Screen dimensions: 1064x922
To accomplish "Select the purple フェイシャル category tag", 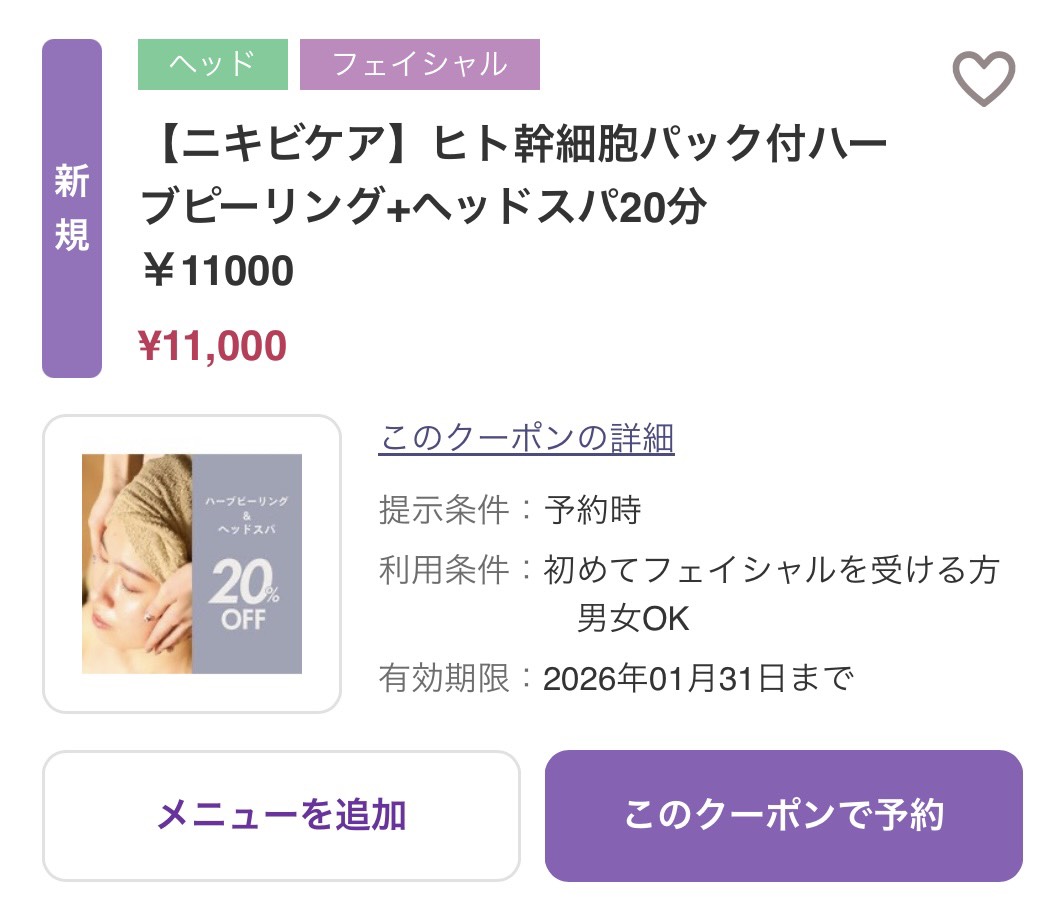I will [x=419, y=64].
